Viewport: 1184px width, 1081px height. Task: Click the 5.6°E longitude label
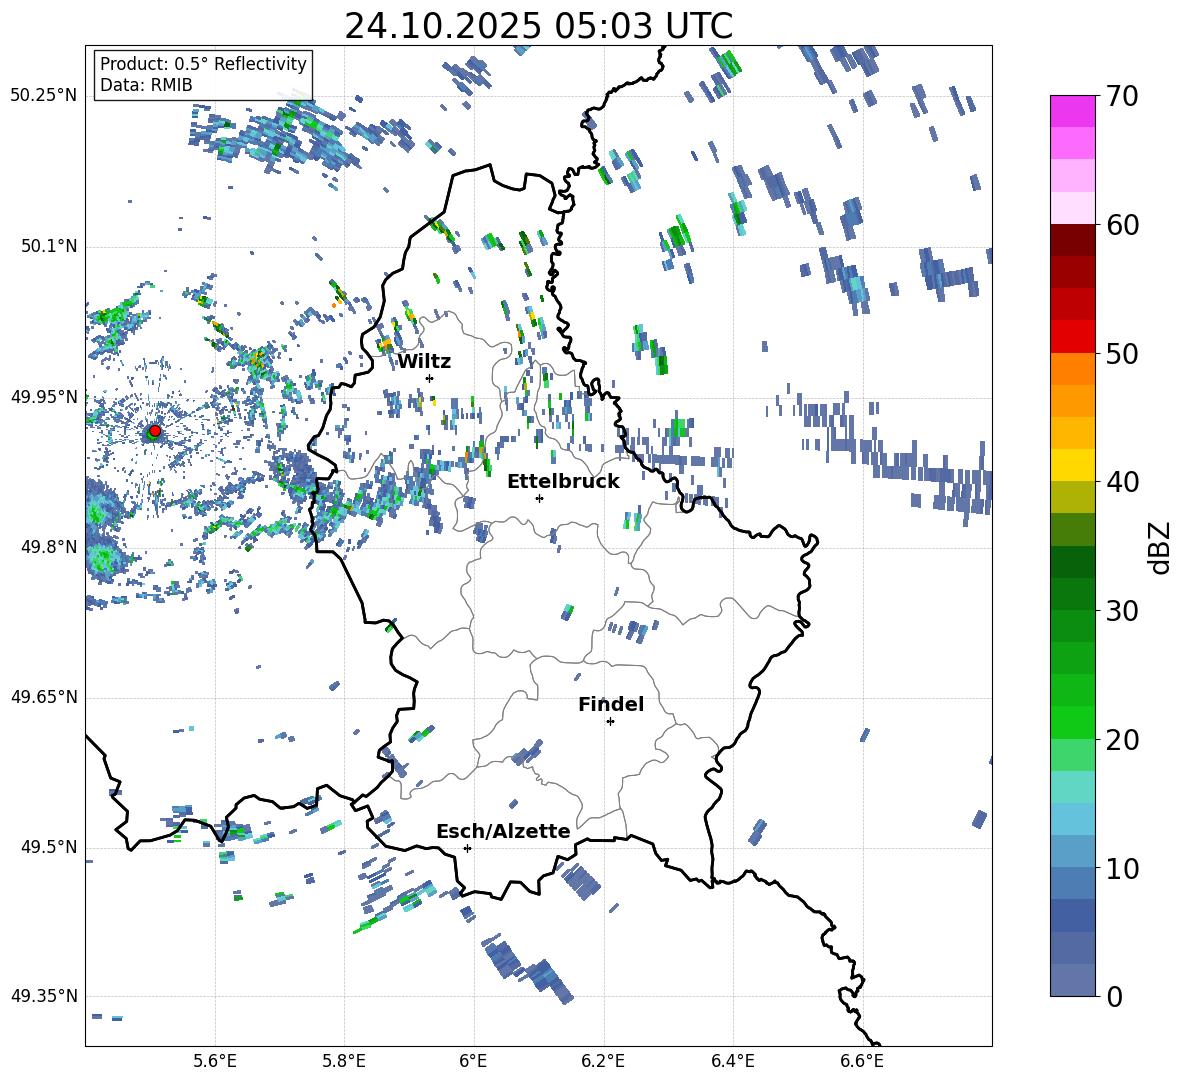pyautogui.click(x=215, y=1061)
